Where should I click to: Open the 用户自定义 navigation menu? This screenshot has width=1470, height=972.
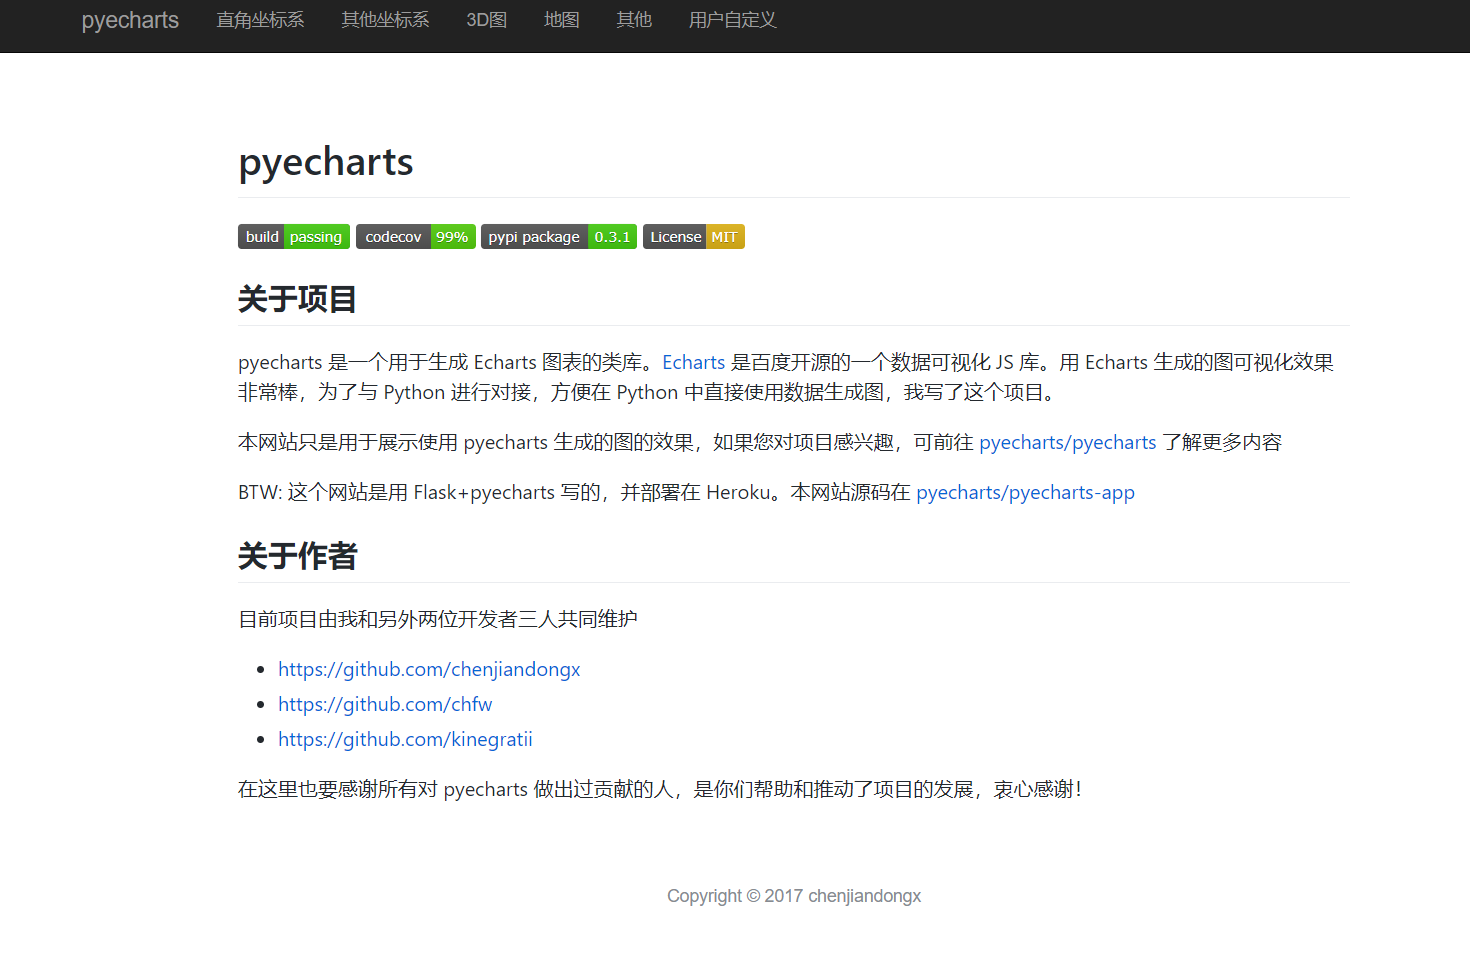[732, 20]
